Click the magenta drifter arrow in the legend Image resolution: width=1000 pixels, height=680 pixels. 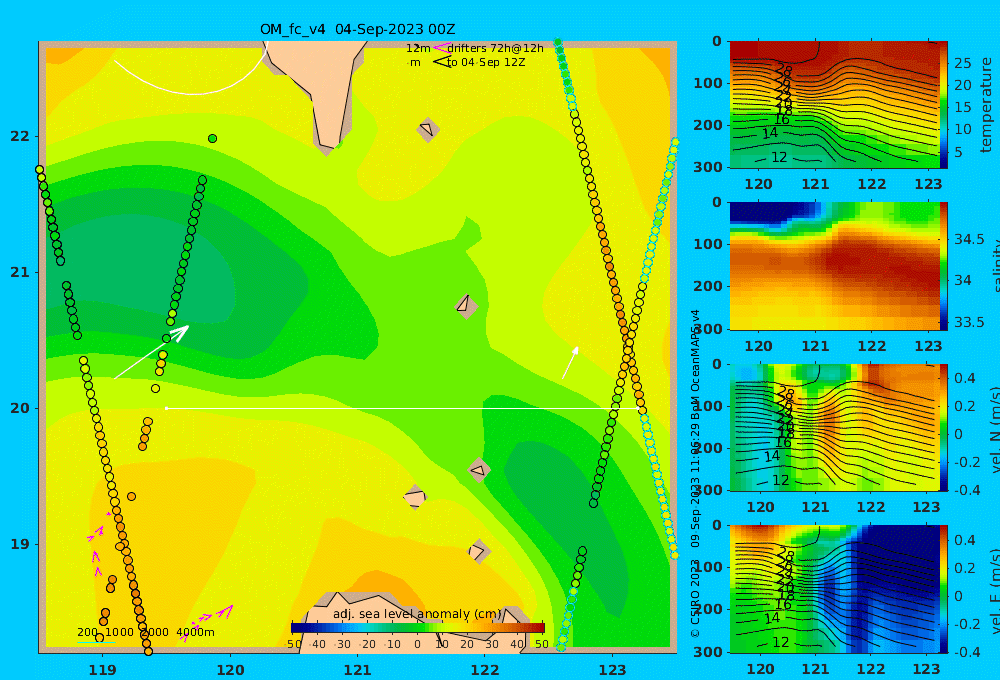coord(441,48)
